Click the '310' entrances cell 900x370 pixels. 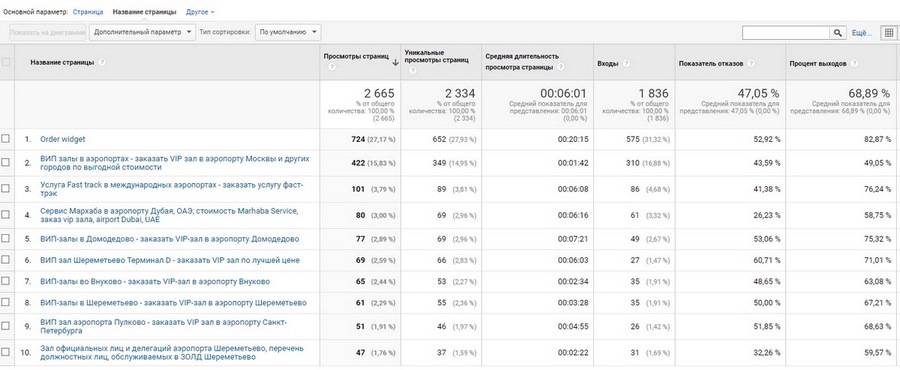[x=634, y=163]
